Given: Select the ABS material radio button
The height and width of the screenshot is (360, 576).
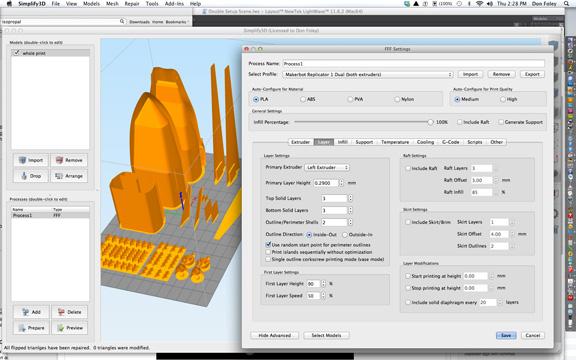Looking at the screenshot, I should tap(303, 99).
